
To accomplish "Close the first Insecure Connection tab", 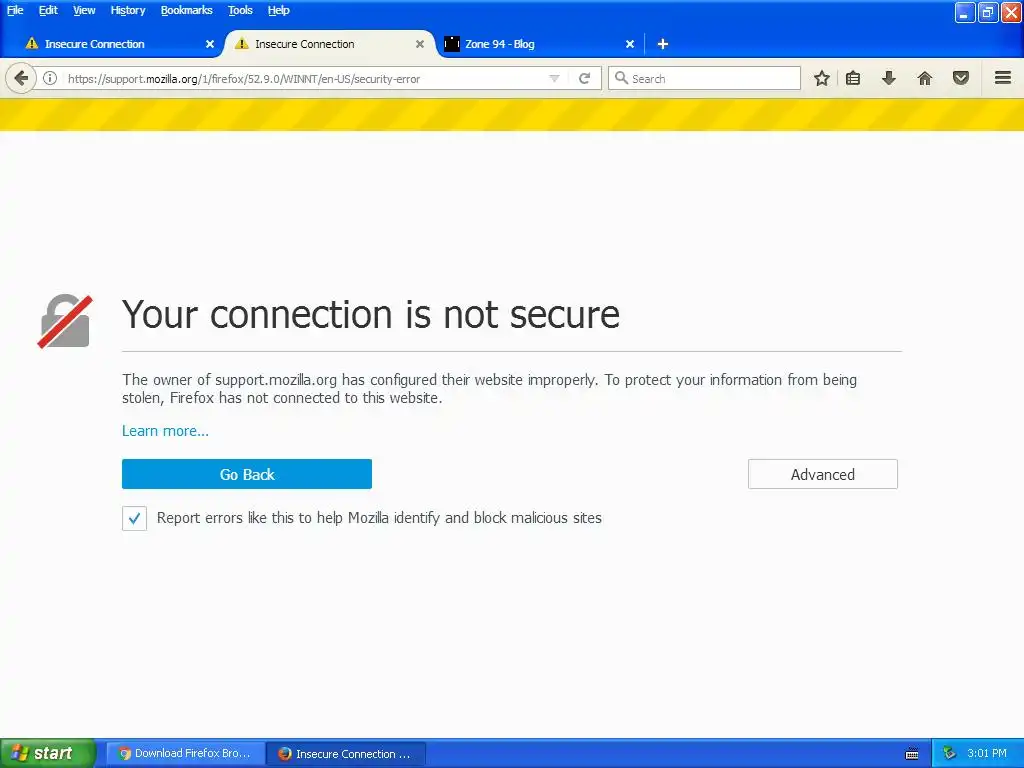I will (x=210, y=44).
